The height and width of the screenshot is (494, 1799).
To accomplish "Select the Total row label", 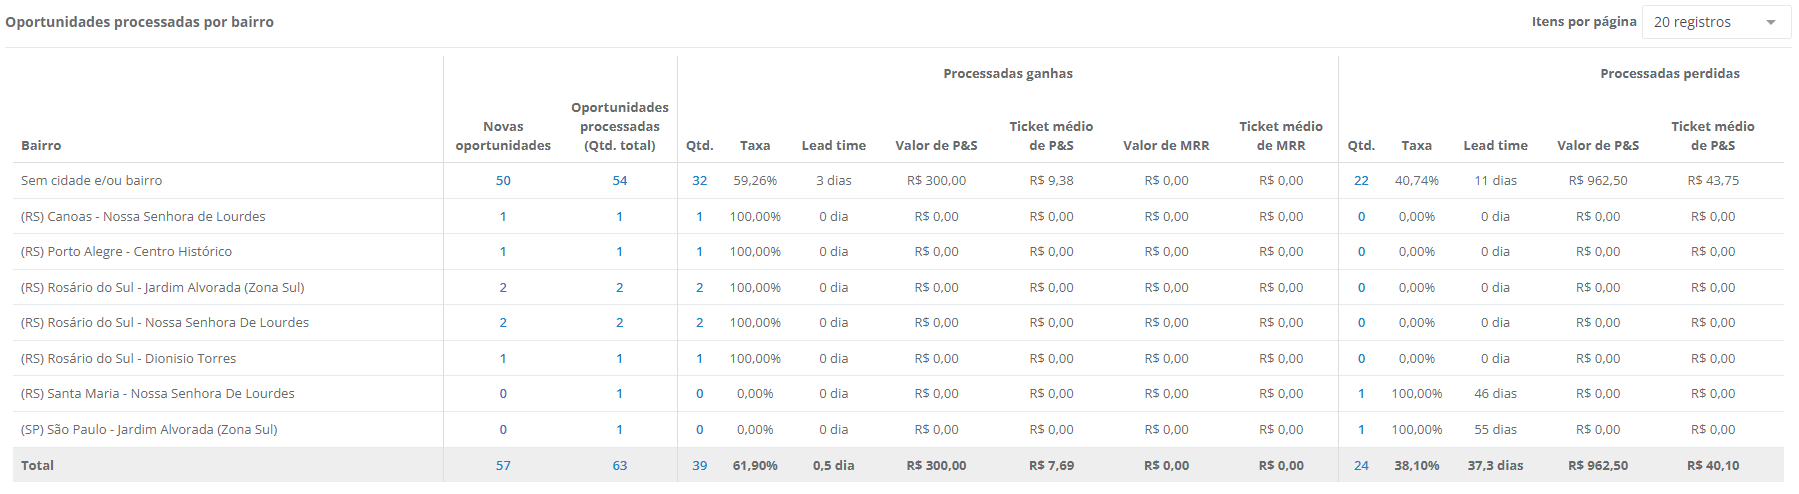I will point(38,466).
